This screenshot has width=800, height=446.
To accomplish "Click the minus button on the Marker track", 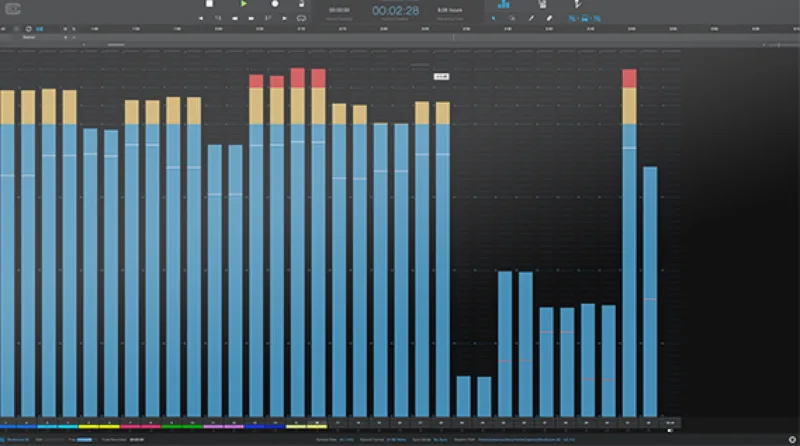I will click(73, 37).
